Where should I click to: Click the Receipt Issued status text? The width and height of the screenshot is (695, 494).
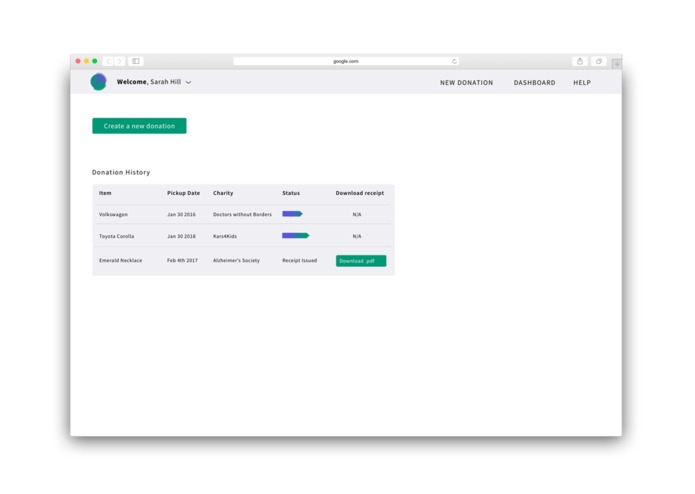click(300, 261)
